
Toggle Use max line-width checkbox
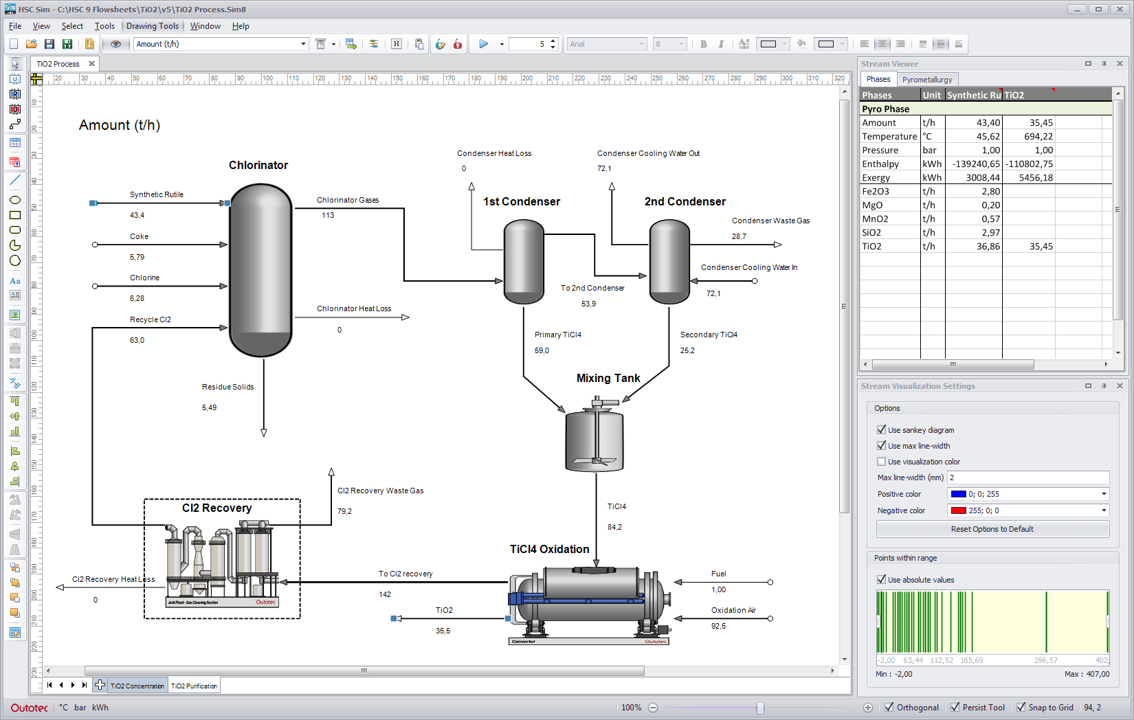[881, 445]
